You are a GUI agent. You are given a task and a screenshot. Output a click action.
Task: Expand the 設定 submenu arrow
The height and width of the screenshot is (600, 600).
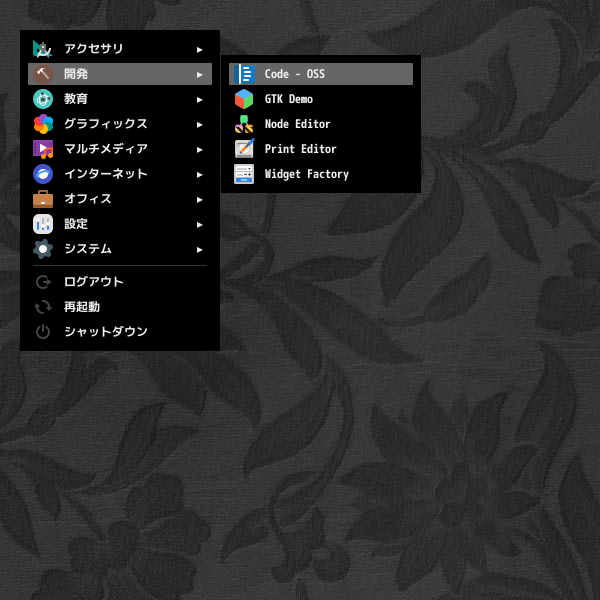(199, 225)
